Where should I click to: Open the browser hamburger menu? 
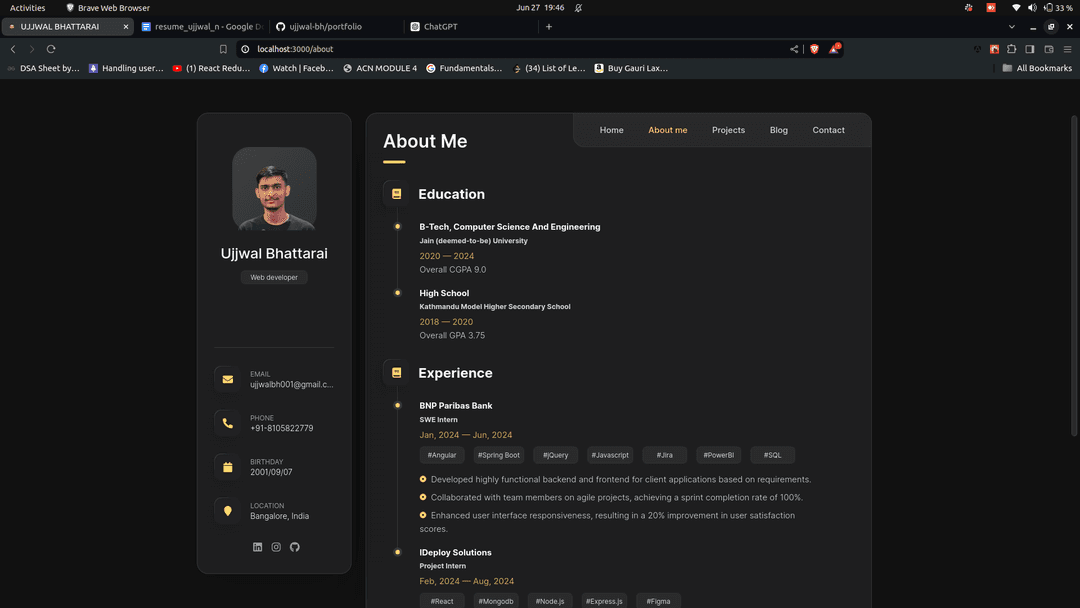pos(1068,49)
